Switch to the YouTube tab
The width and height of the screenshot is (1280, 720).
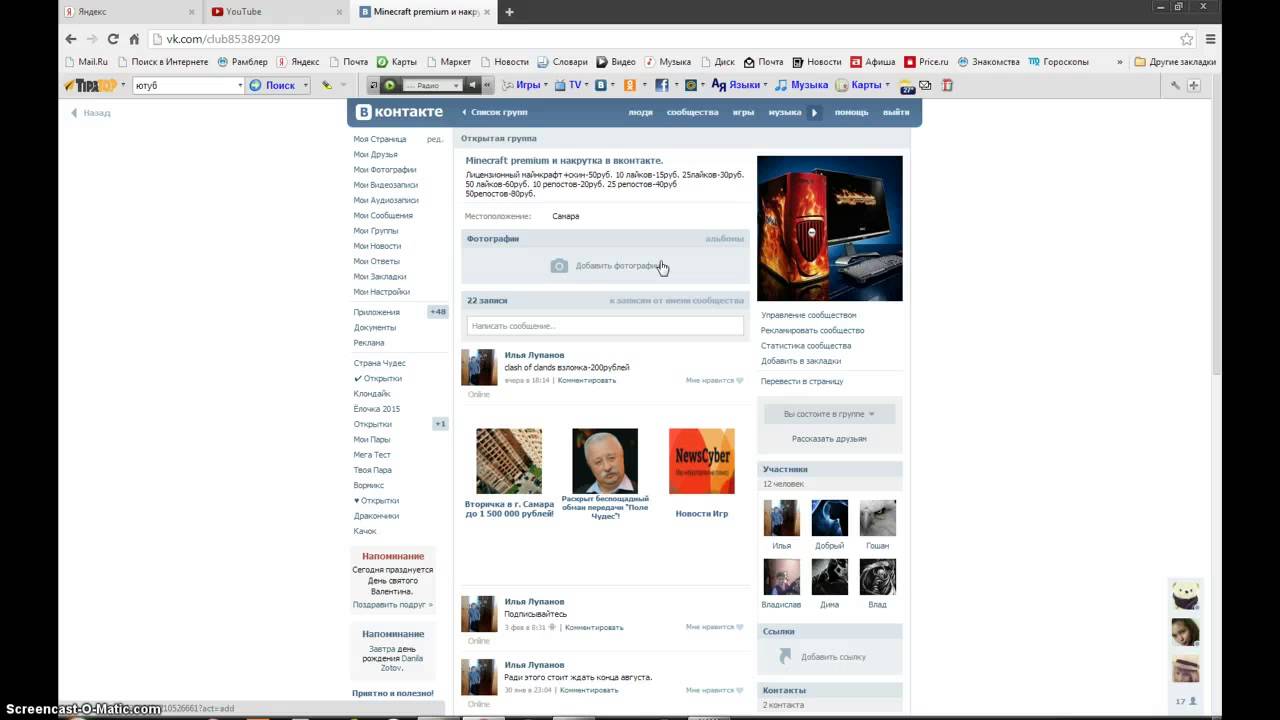[x=277, y=12]
